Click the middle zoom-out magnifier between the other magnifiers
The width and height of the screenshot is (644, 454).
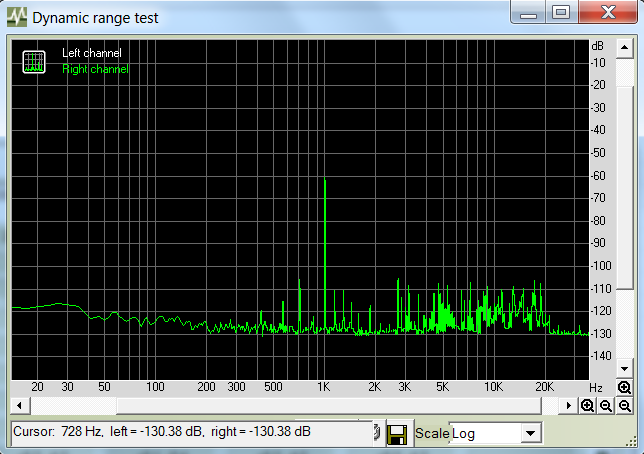coord(606,406)
